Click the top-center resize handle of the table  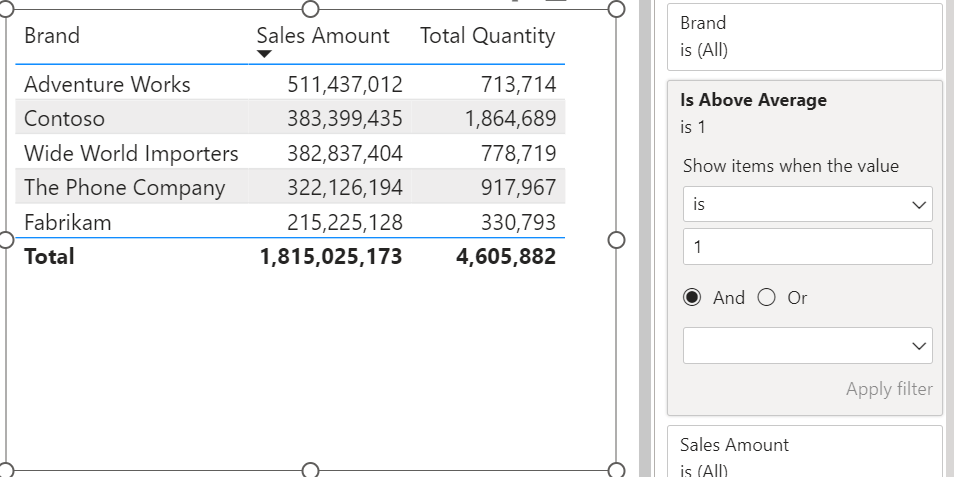tap(310, 9)
